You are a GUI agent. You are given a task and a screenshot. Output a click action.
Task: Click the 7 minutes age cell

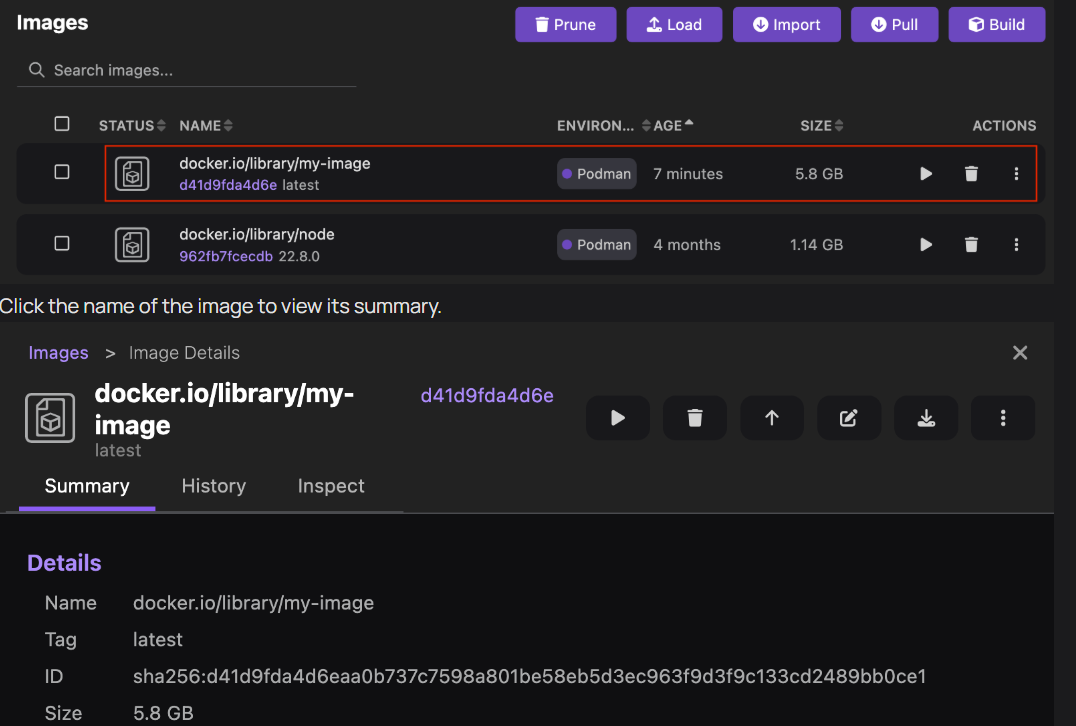pyautogui.click(x=688, y=174)
